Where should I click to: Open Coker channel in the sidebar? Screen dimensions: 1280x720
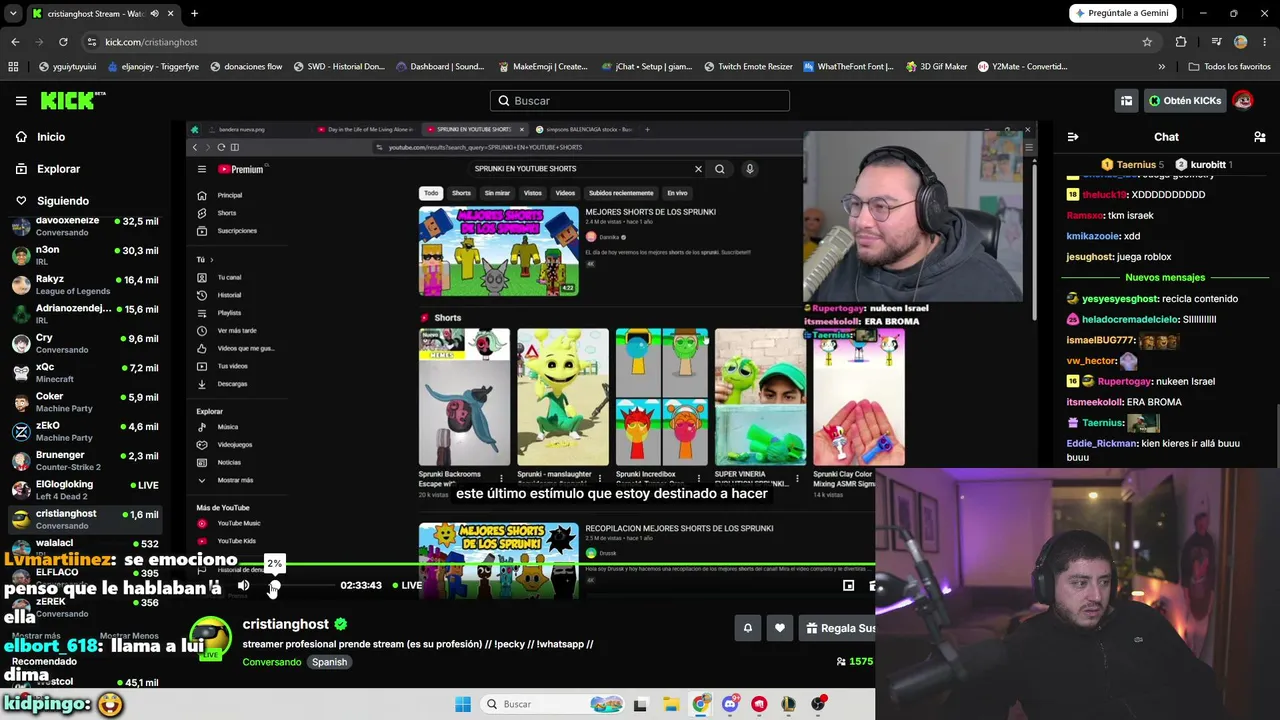(x=85, y=402)
